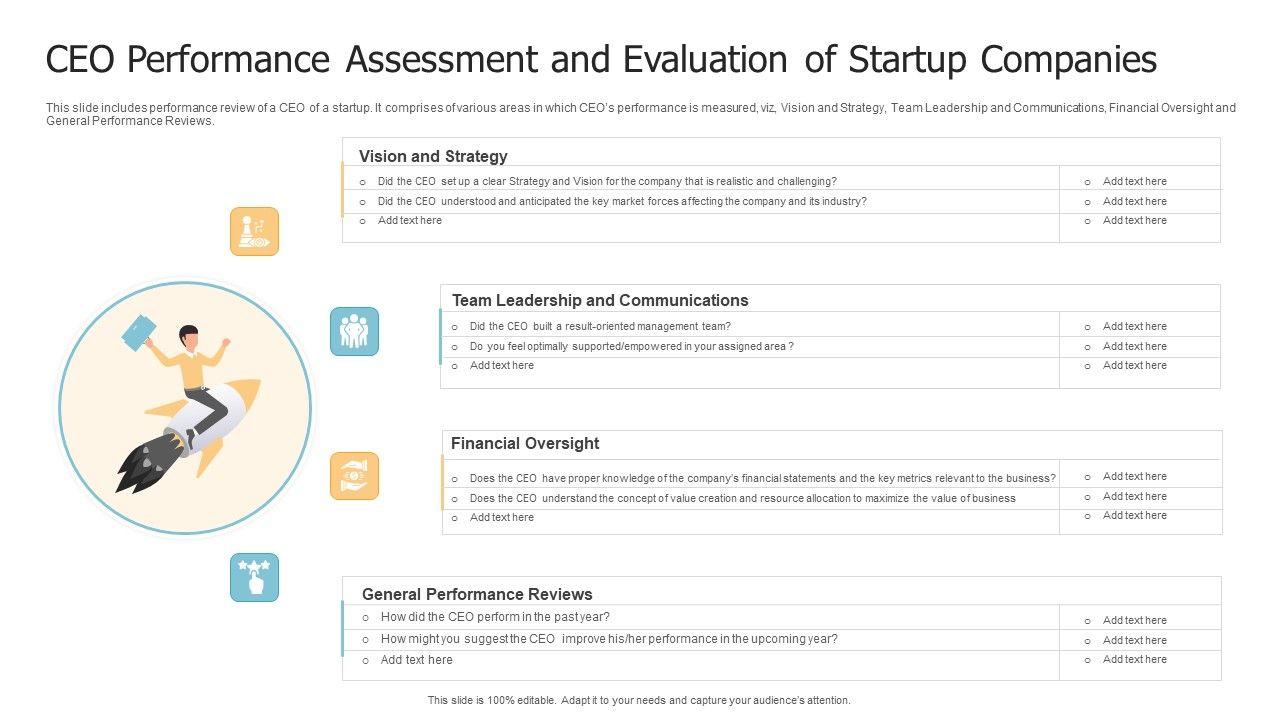Screen dimensions: 1280x720
Task: Click the Vision and Strategy heading
Action: (433, 156)
